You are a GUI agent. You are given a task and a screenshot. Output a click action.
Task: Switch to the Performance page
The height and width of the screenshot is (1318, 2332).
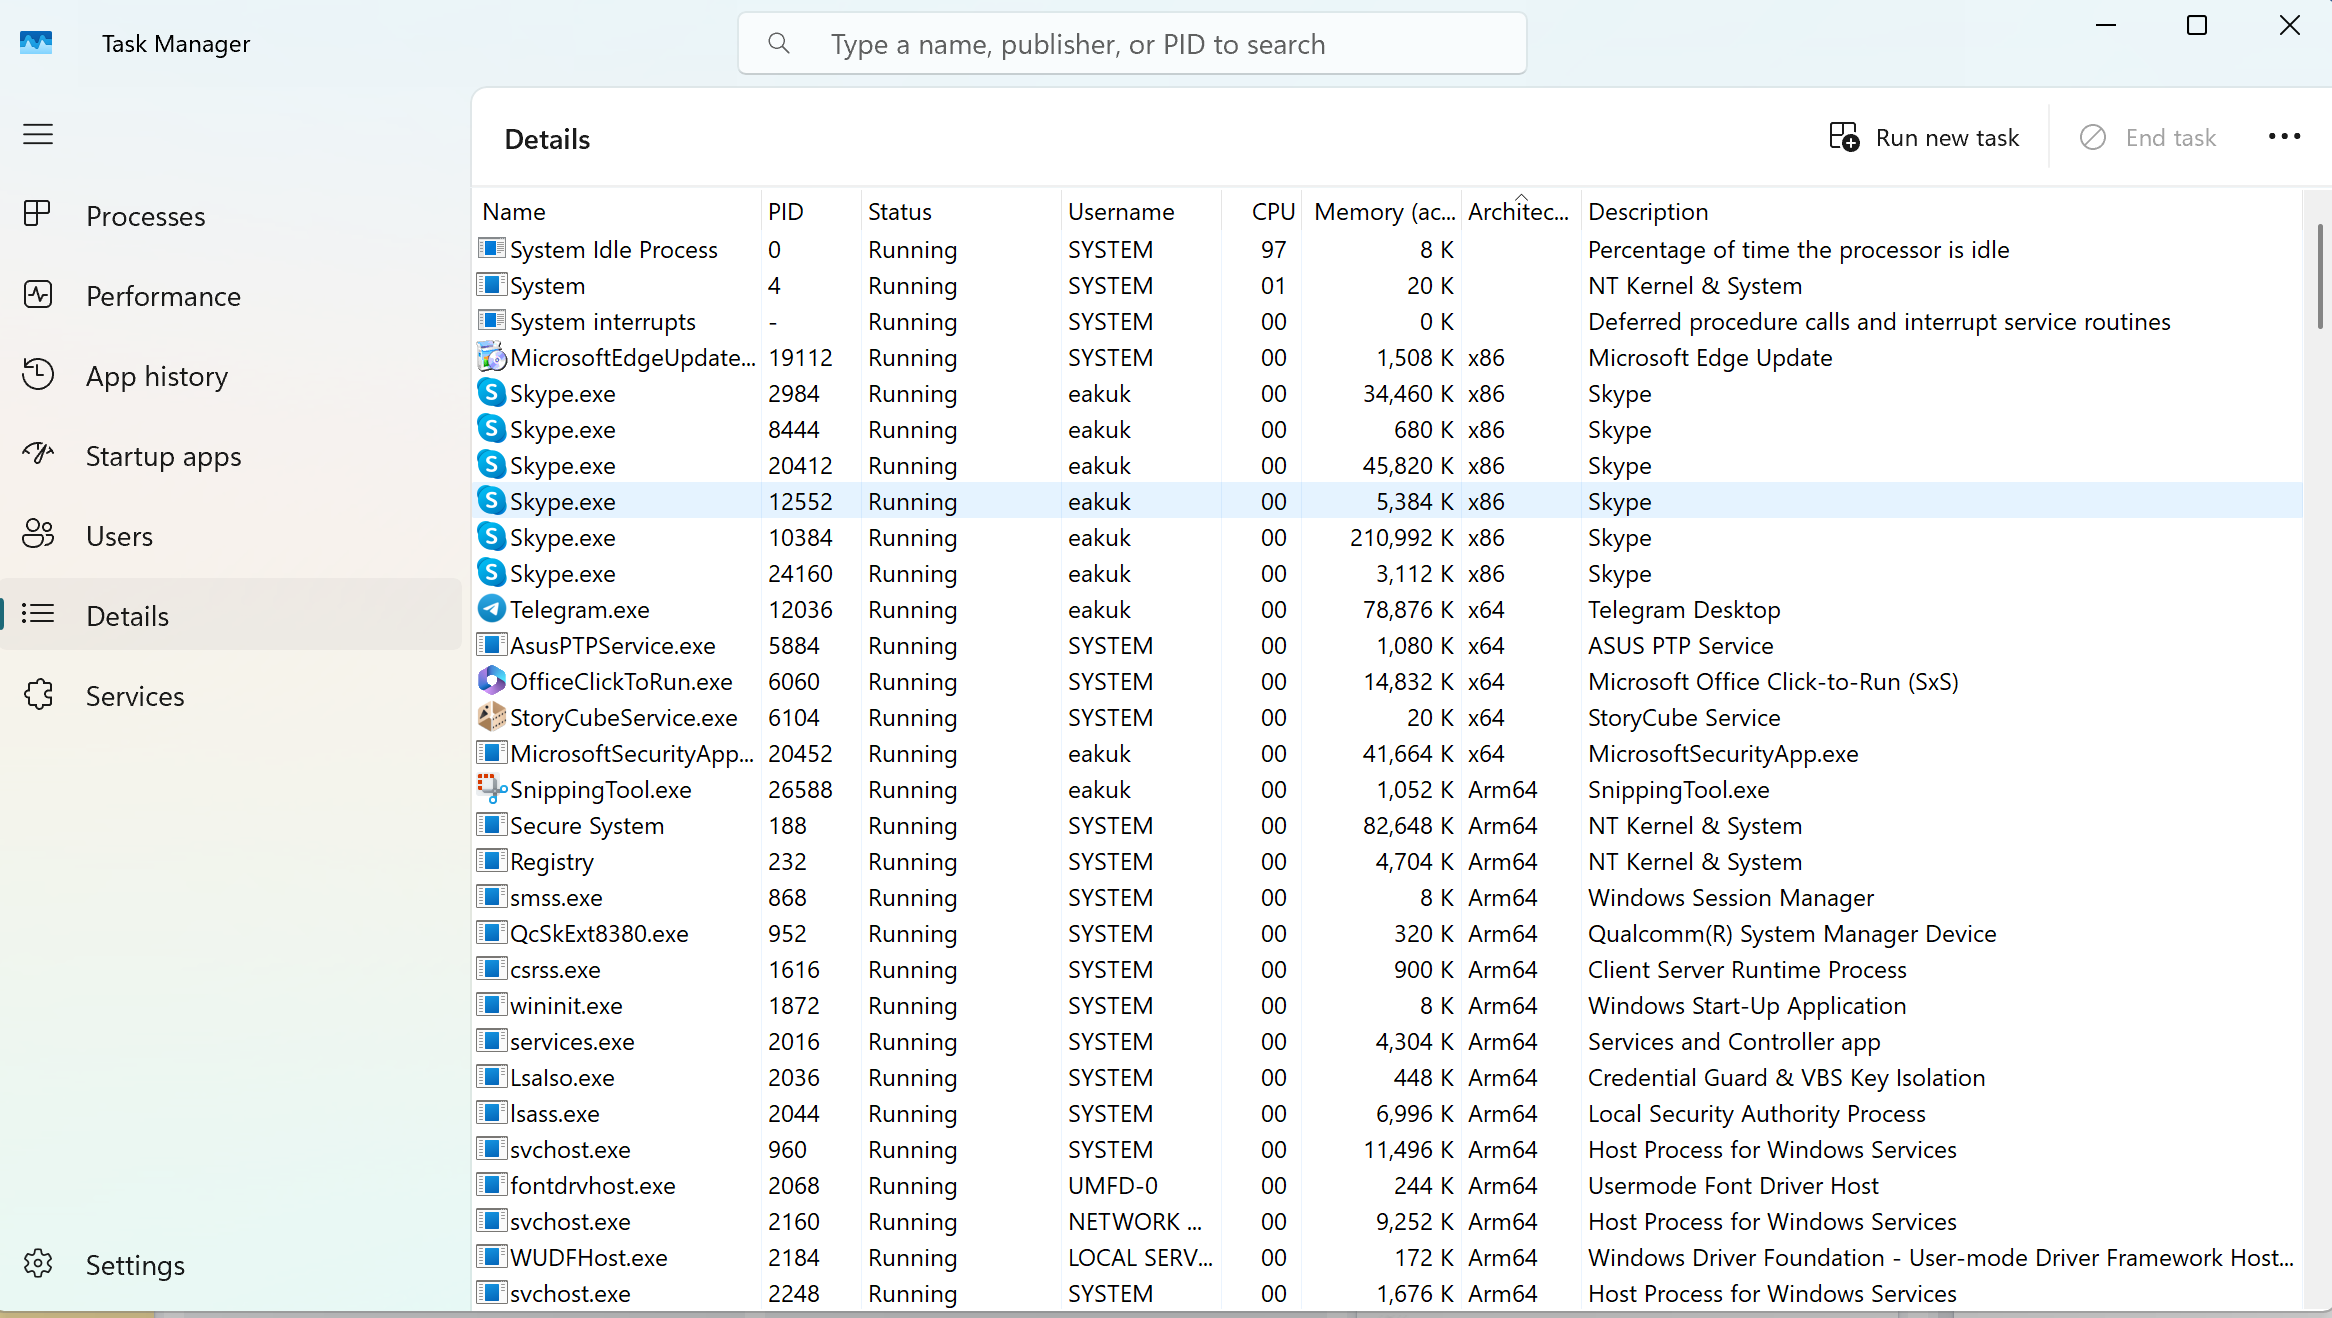click(232, 295)
